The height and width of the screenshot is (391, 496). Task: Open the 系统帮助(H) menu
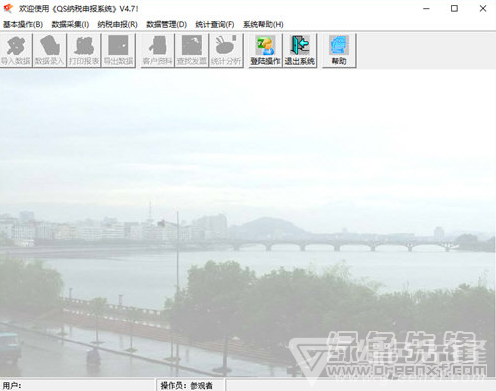[x=263, y=24]
